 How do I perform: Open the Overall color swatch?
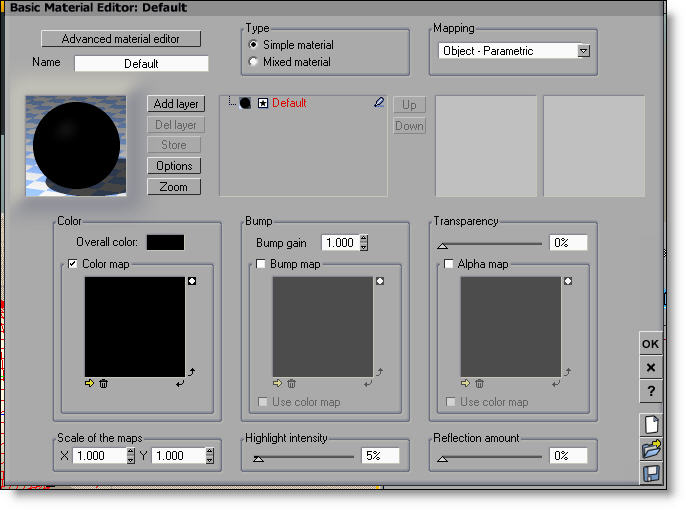[x=165, y=242]
